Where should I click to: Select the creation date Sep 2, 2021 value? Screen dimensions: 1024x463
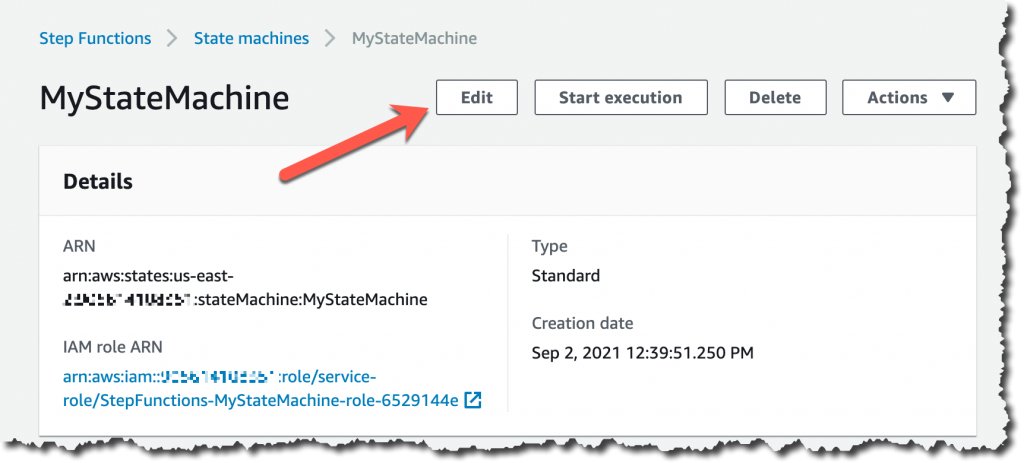[643, 353]
